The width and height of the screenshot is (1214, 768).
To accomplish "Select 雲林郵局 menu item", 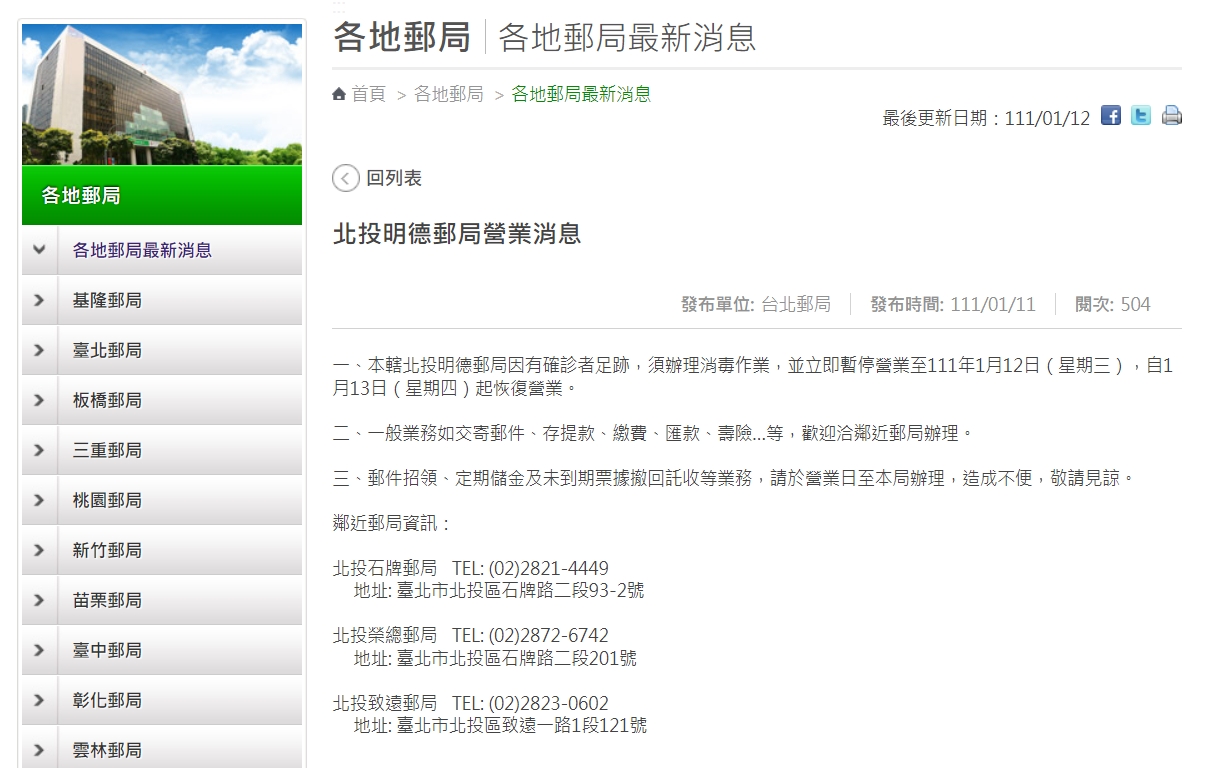I will coord(107,750).
